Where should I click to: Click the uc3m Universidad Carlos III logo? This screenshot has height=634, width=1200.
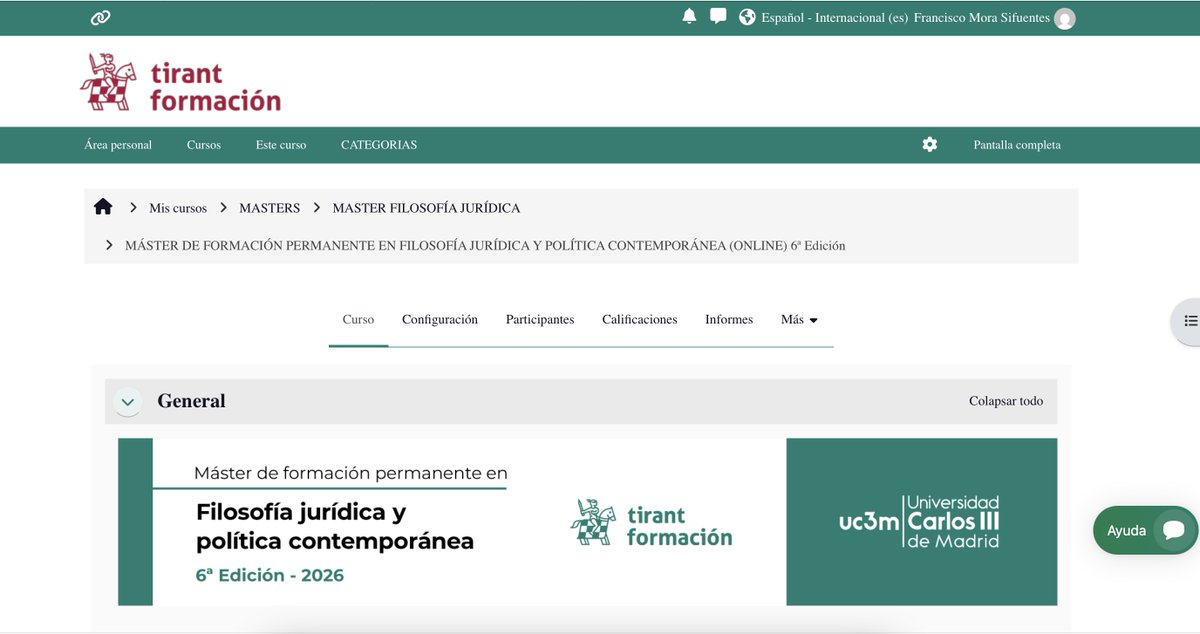920,522
